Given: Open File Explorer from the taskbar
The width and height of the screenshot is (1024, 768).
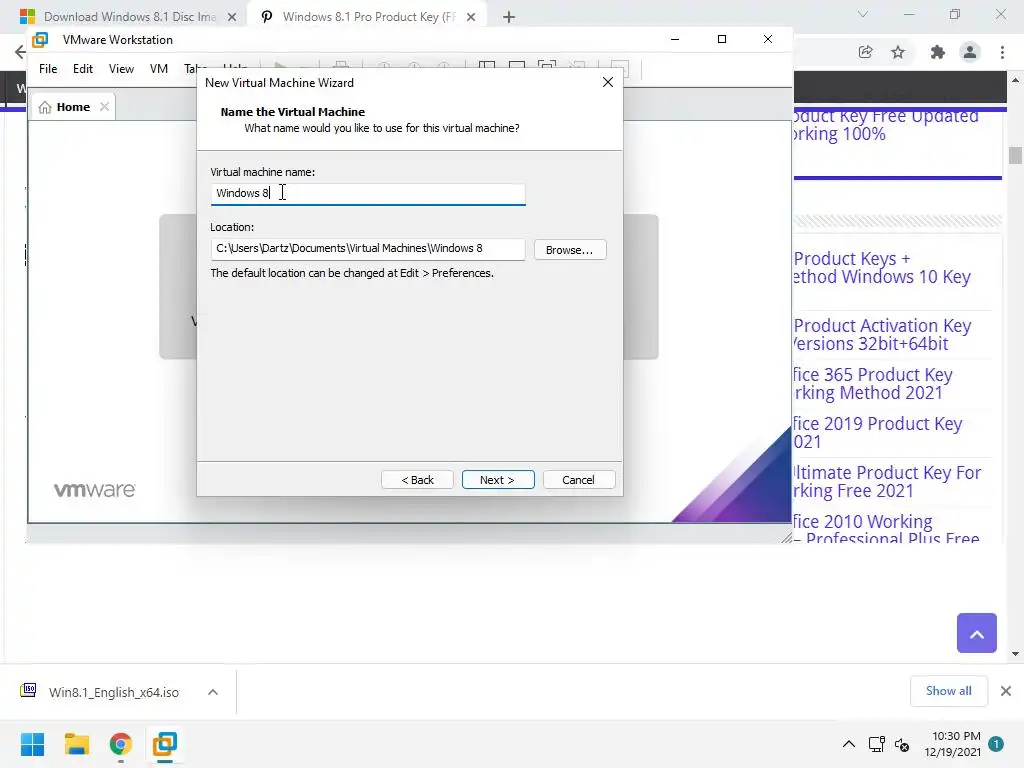Looking at the screenshot, I should pos(76,744).
